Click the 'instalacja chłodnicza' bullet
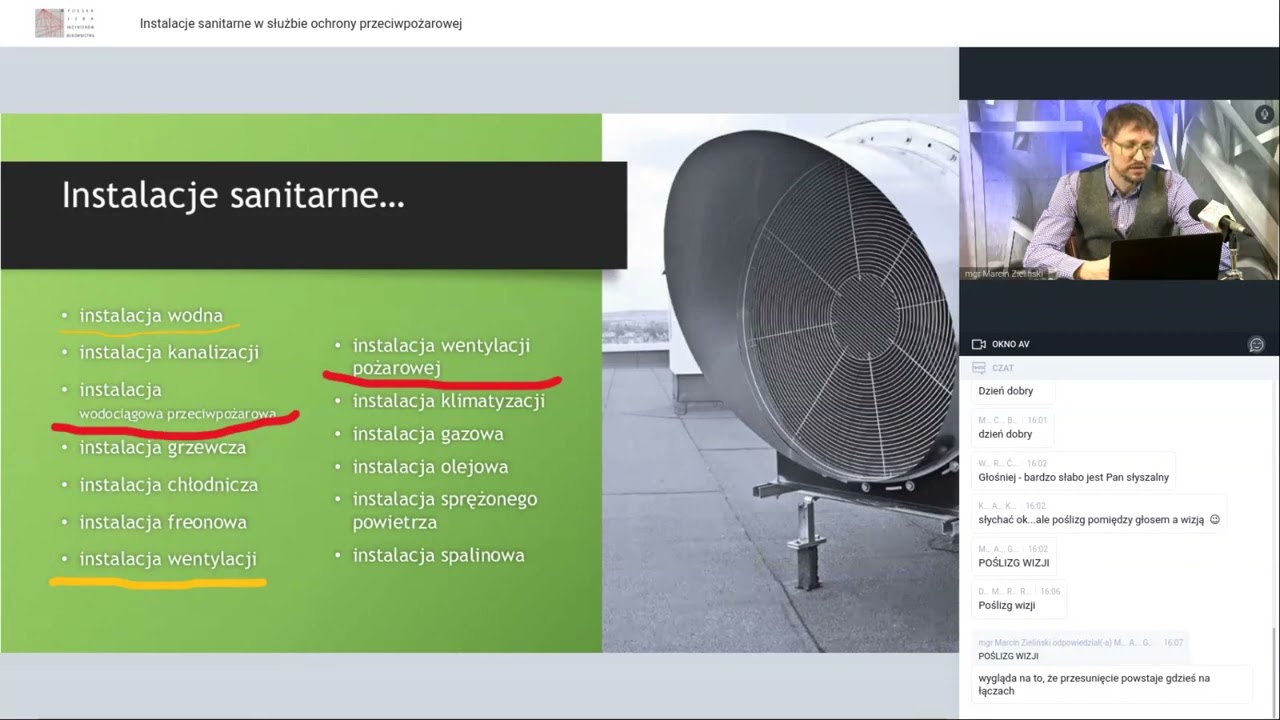Viewport: 1280px width, 720px height. [169, 485]
